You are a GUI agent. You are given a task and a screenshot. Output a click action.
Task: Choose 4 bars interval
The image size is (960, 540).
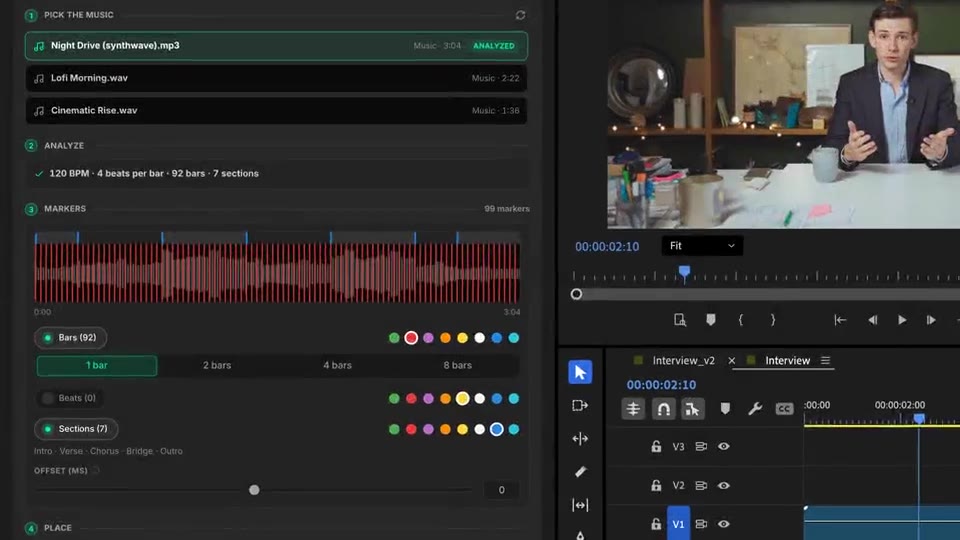(x=337, y=366)
